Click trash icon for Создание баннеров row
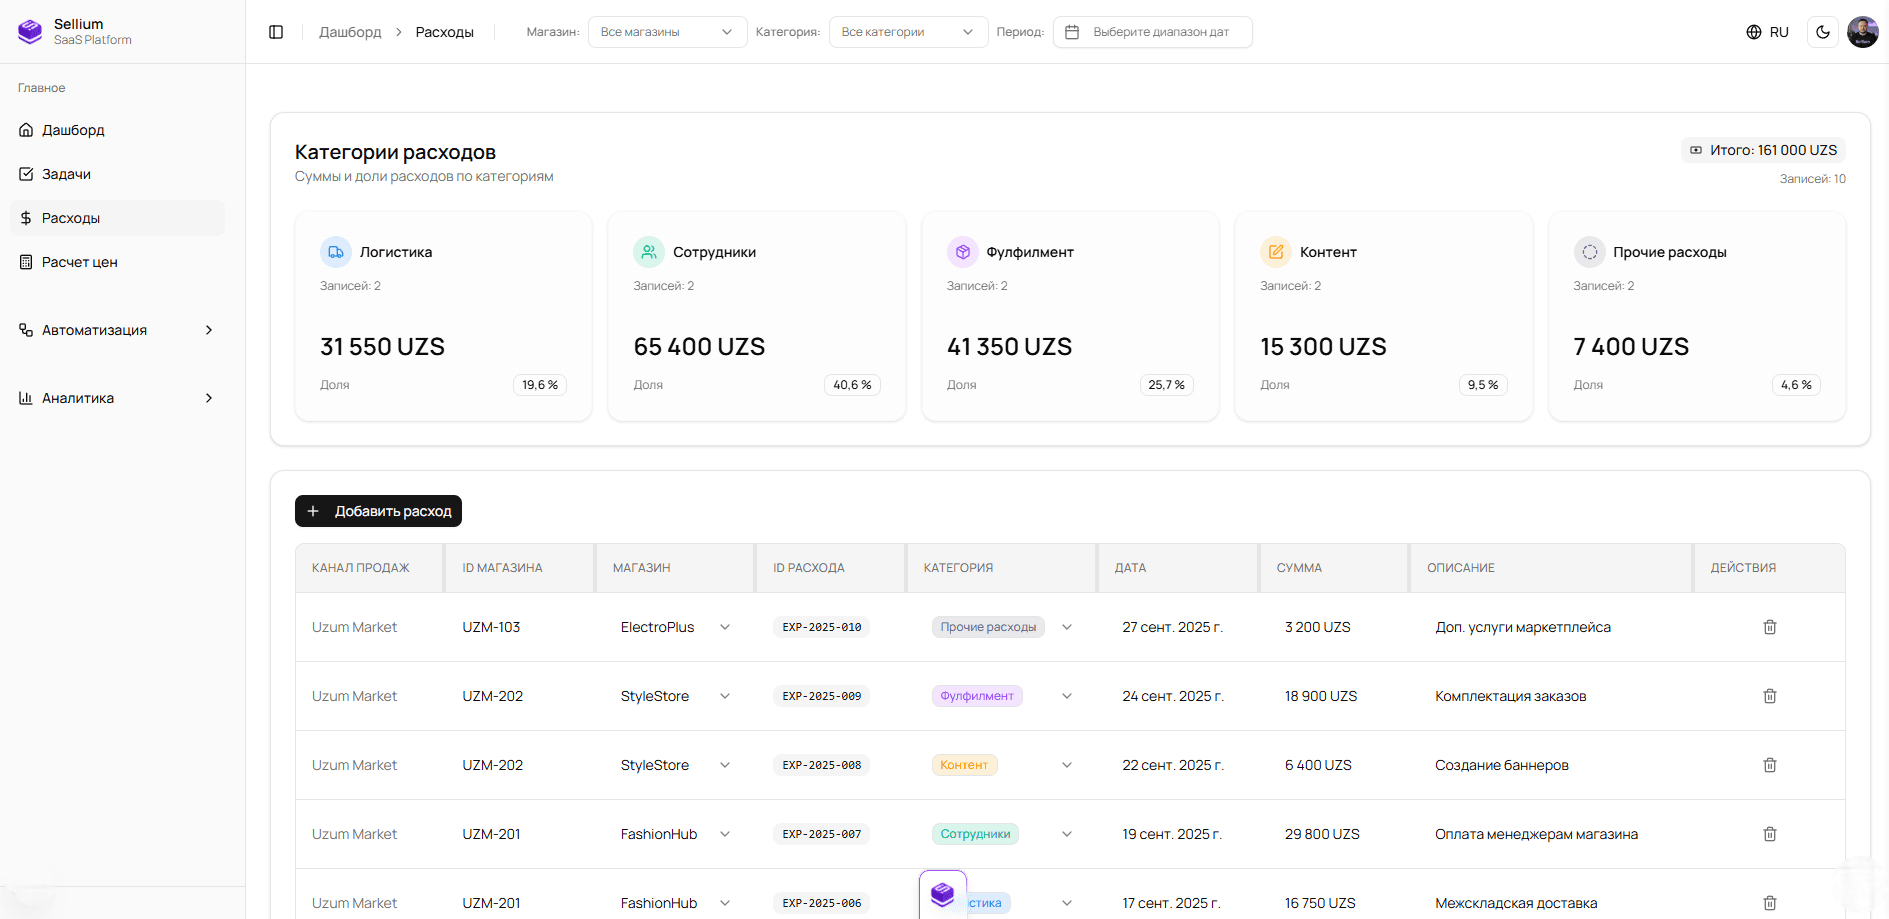1889x919 pixels. coord(1769,765)
